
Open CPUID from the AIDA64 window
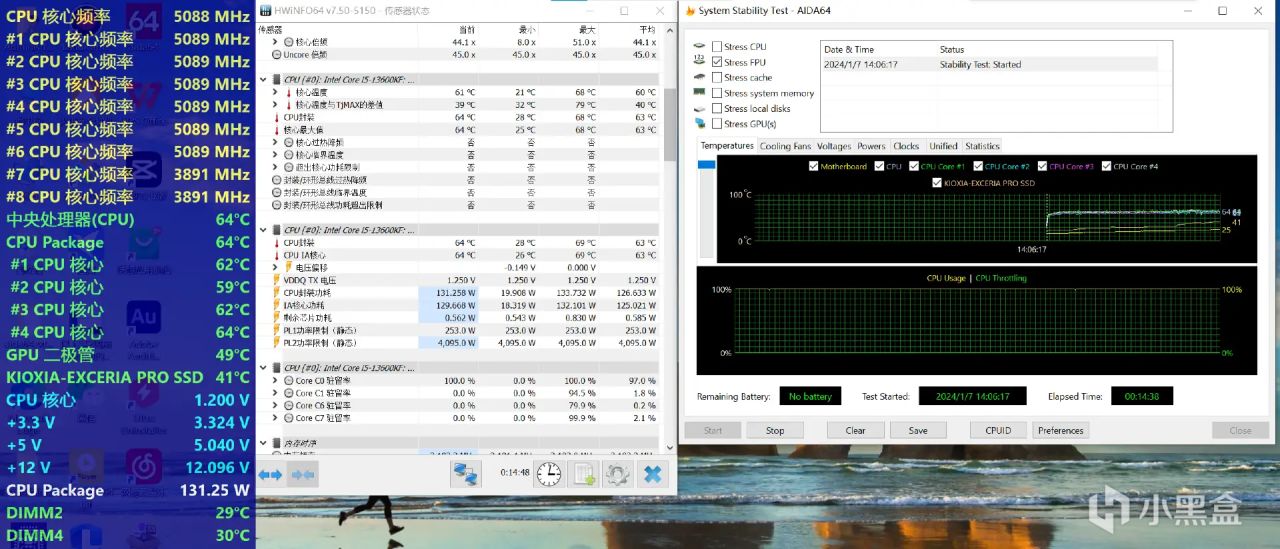point(998,430)
